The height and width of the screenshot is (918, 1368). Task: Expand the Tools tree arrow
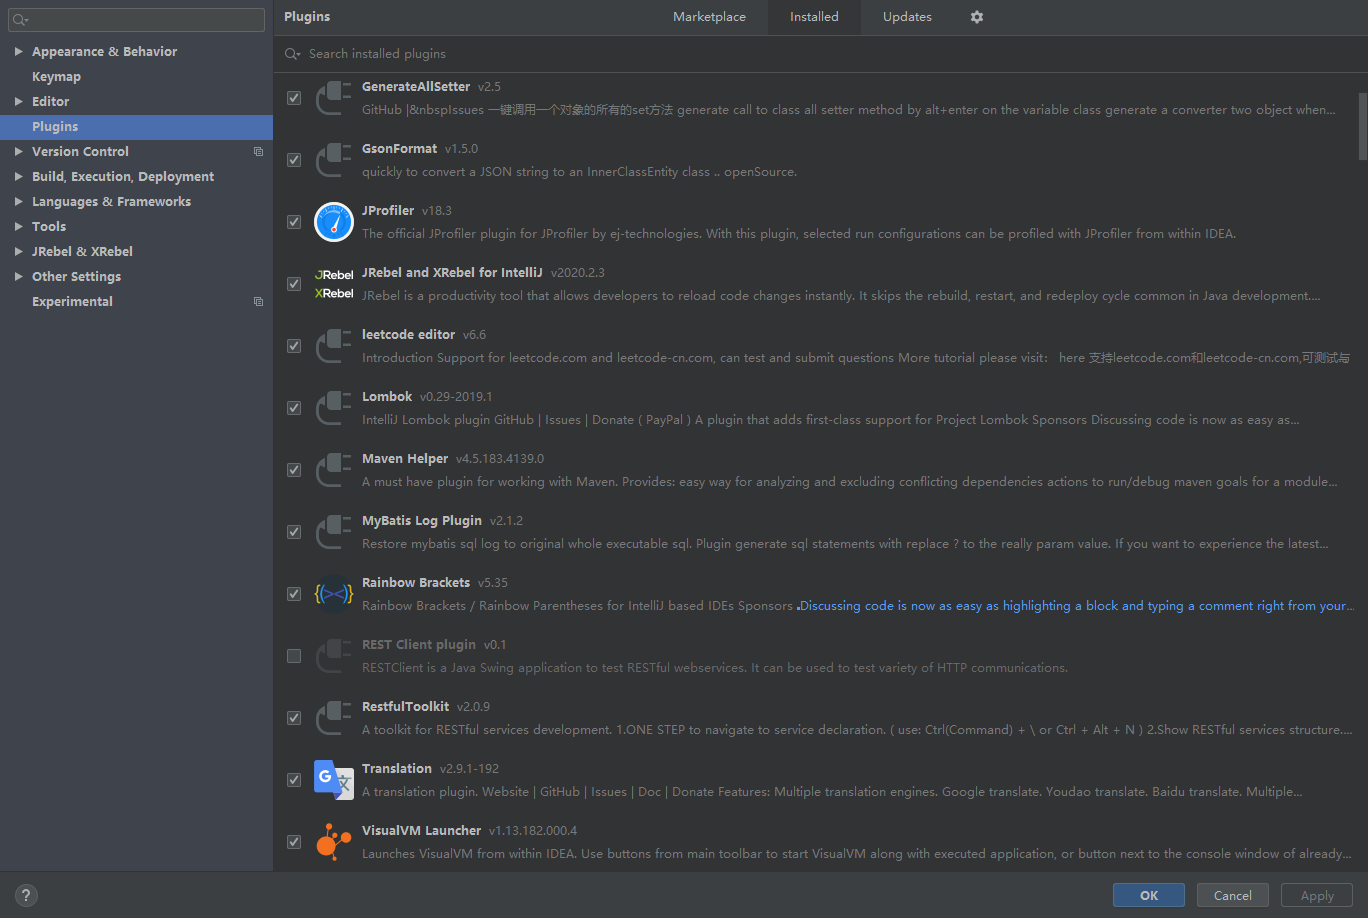pos(18,227)
